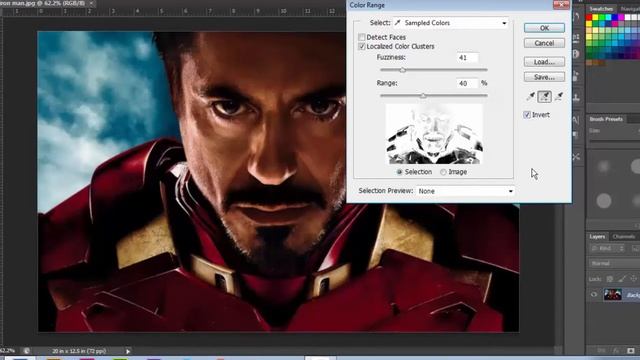Hide the Background layer with eye icon

coord(593,295)
